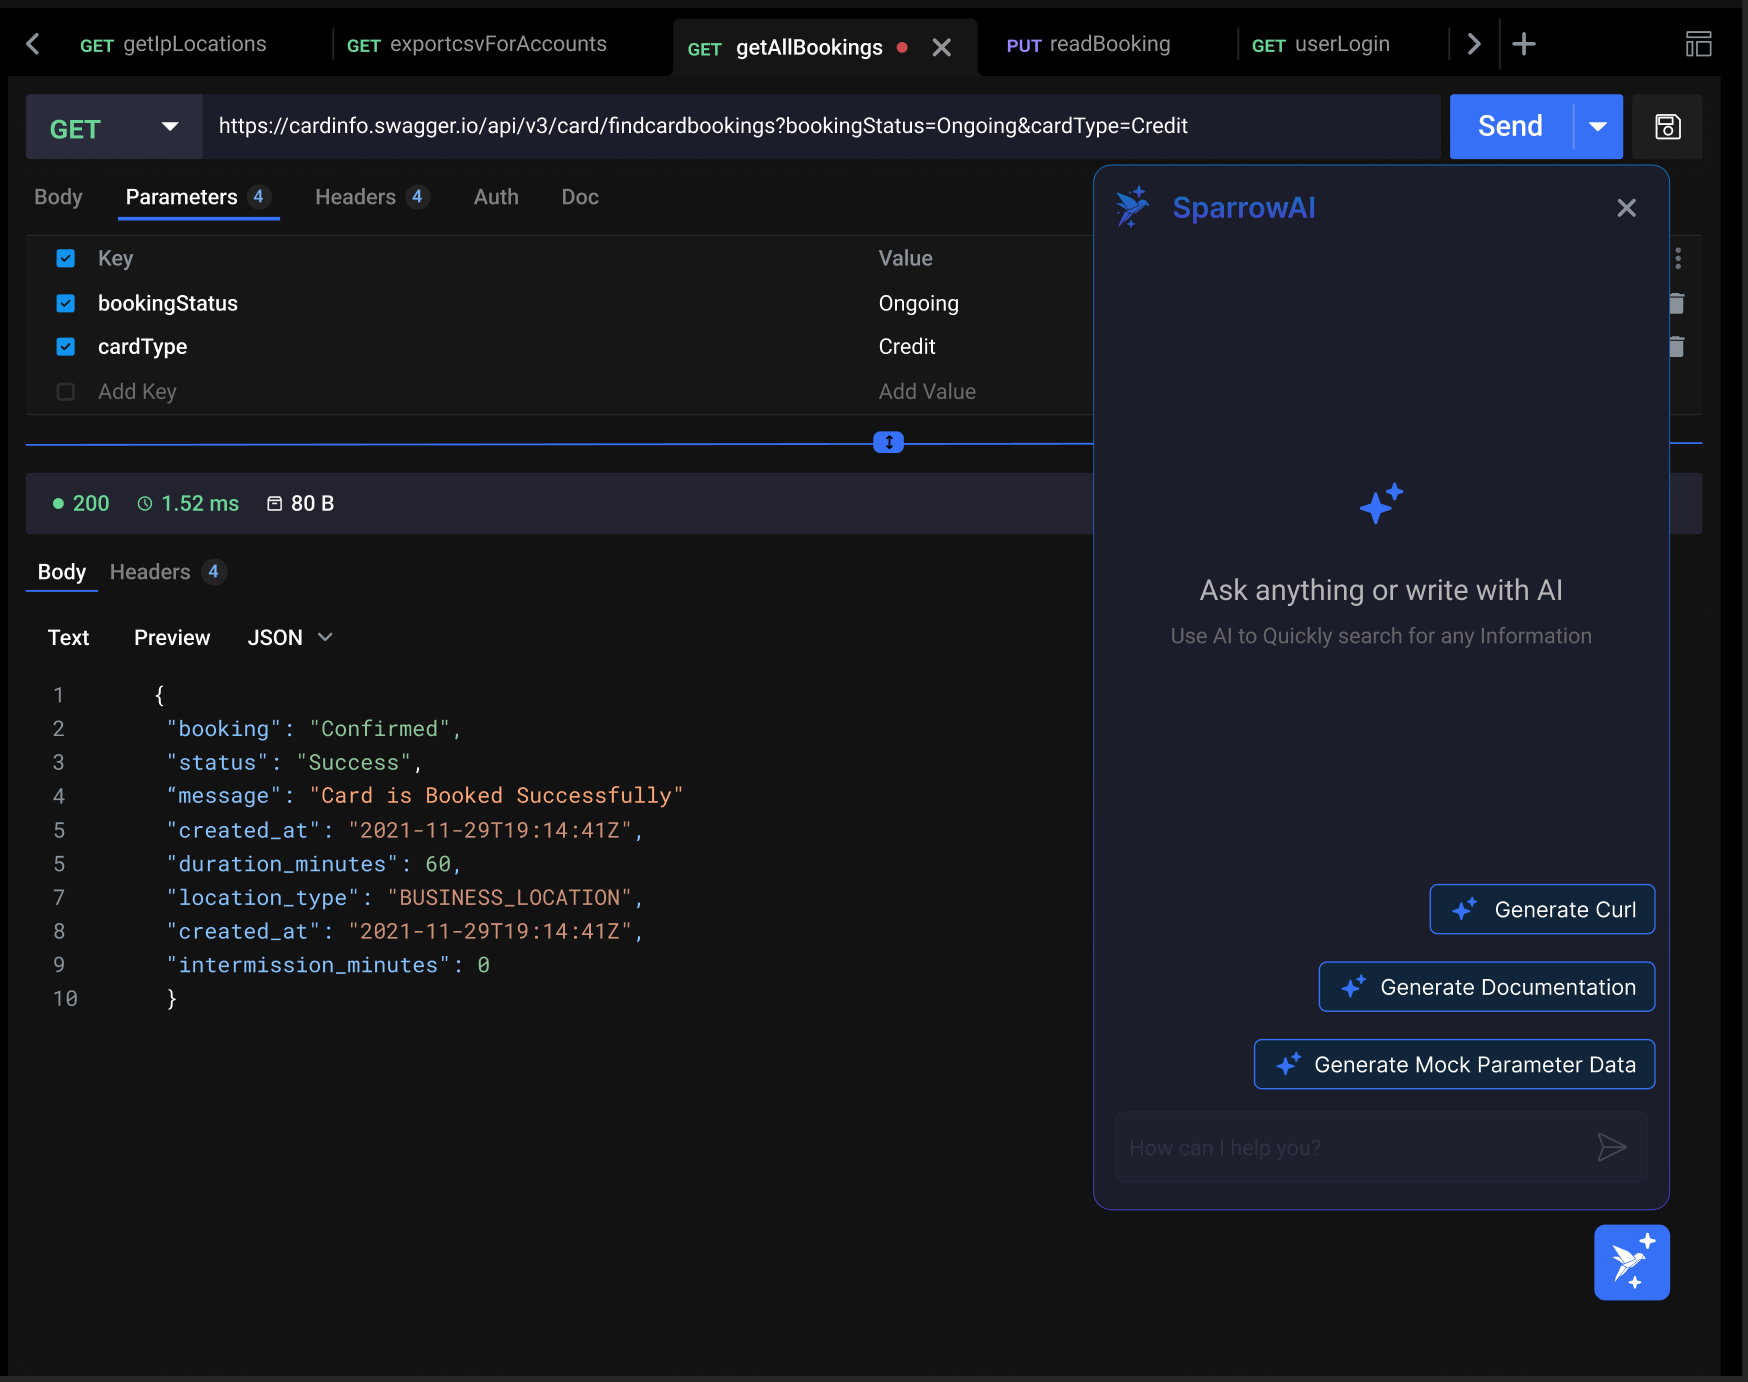Click the Add Value field

[x=927, y=391]
